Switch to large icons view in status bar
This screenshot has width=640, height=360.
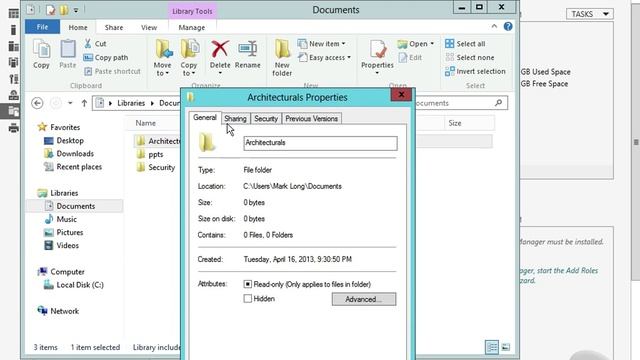click(505, 347)
